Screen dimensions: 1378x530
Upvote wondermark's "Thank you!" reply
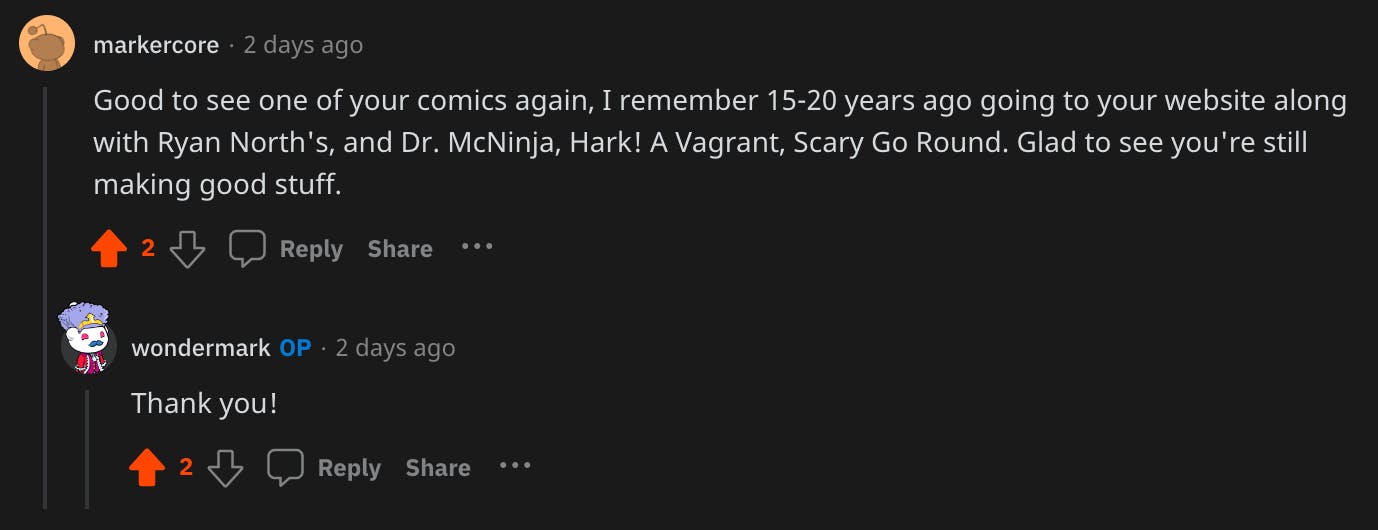click(147, 468)
